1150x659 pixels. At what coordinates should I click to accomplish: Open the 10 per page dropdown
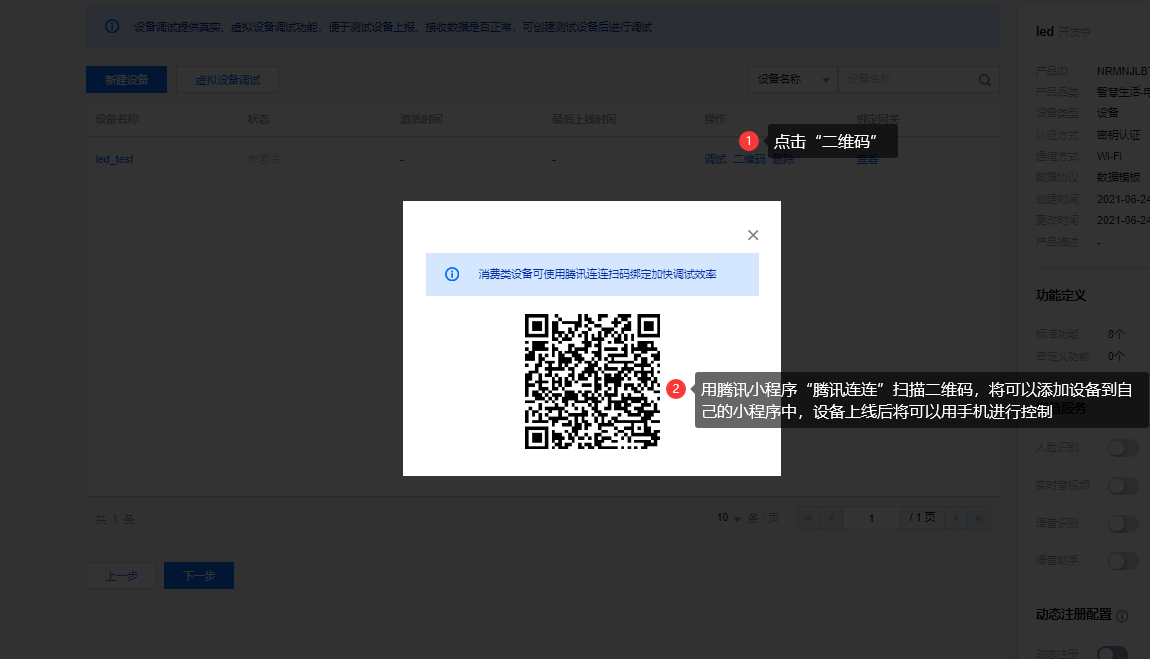tap(728, 518)
